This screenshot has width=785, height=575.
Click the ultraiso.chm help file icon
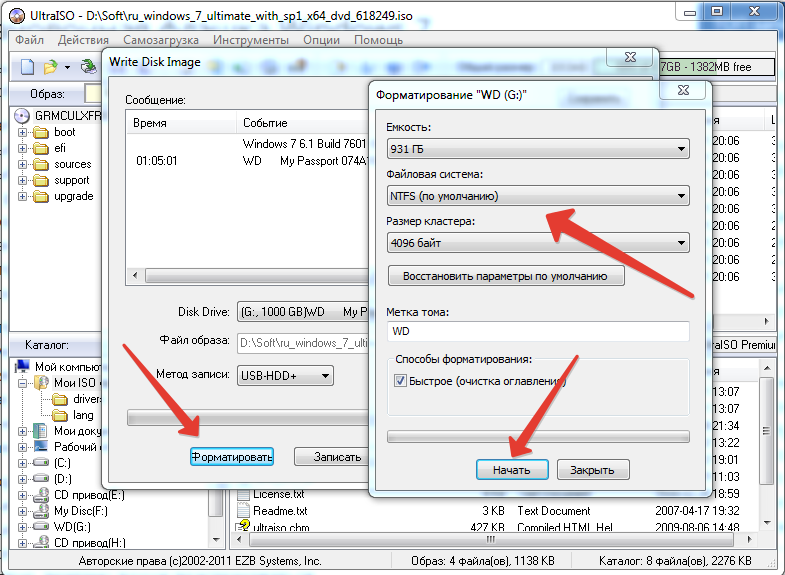243,526
